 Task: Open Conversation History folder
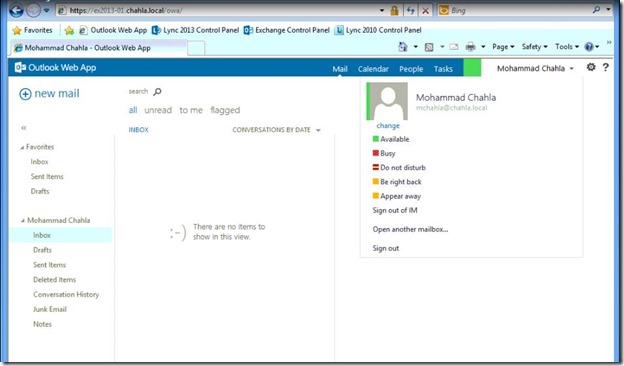(66, 294)
